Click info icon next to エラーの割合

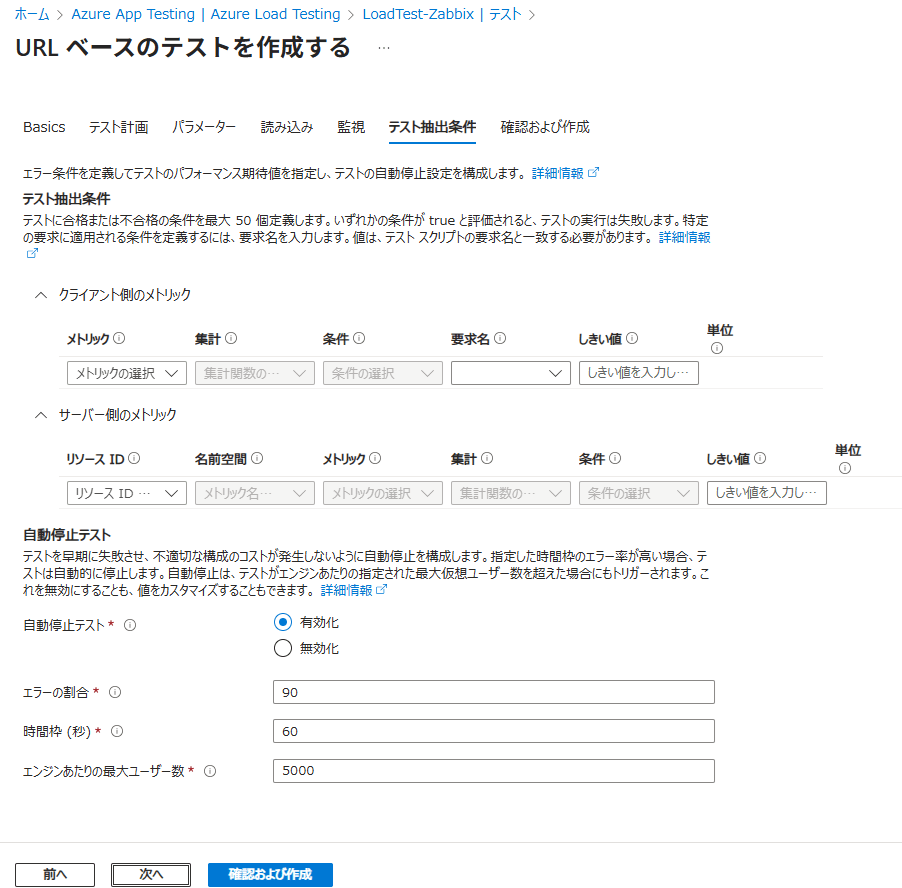click(x=114, y=692)
